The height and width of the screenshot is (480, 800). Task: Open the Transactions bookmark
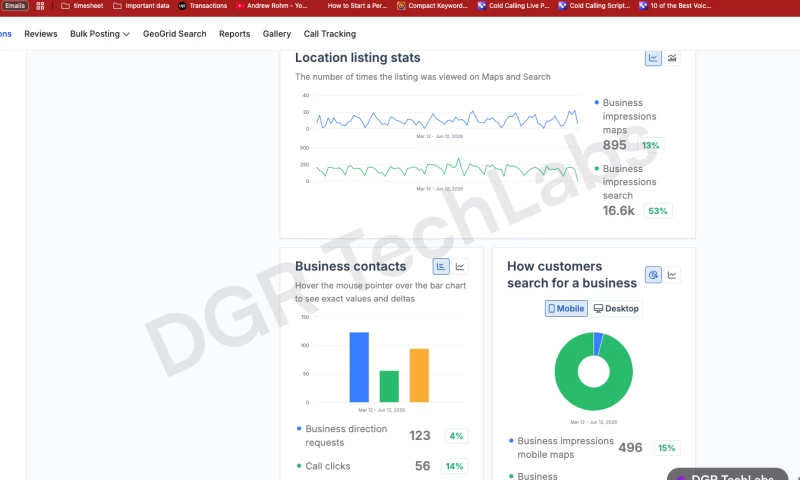tap(203, 6)
